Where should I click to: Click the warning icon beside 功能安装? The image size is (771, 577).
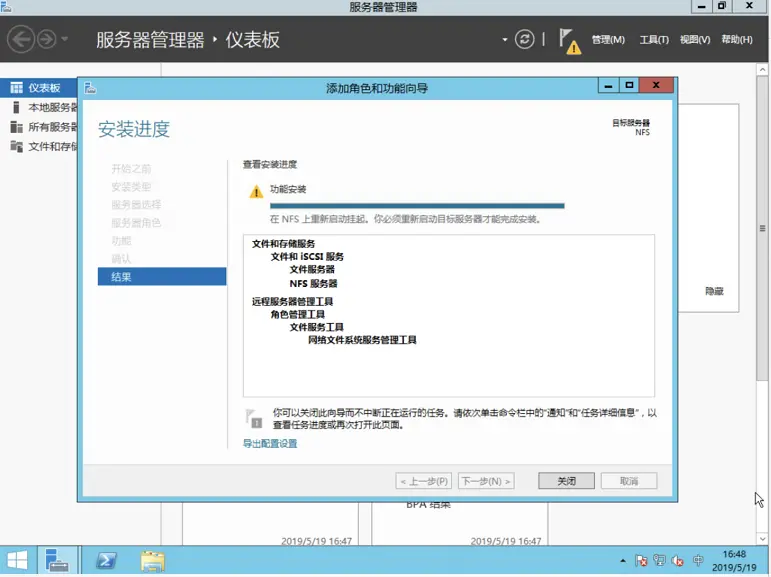pos(256,191)
